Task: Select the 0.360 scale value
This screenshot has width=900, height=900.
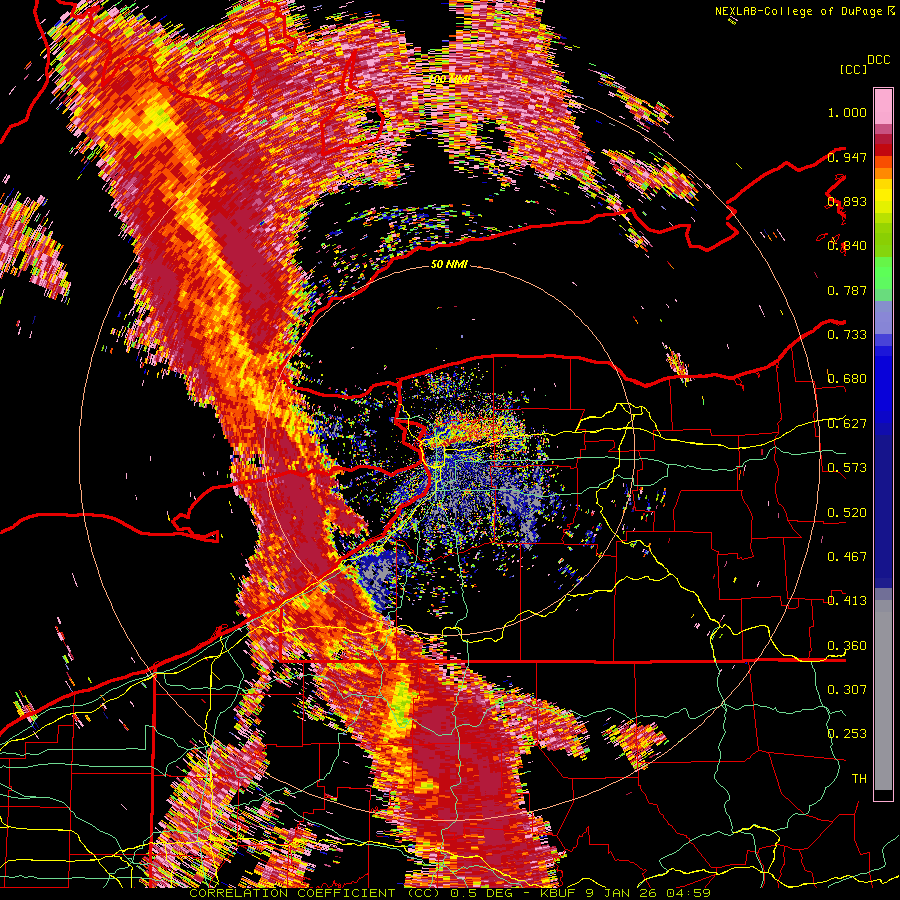Action: click(x=847, y=646)
